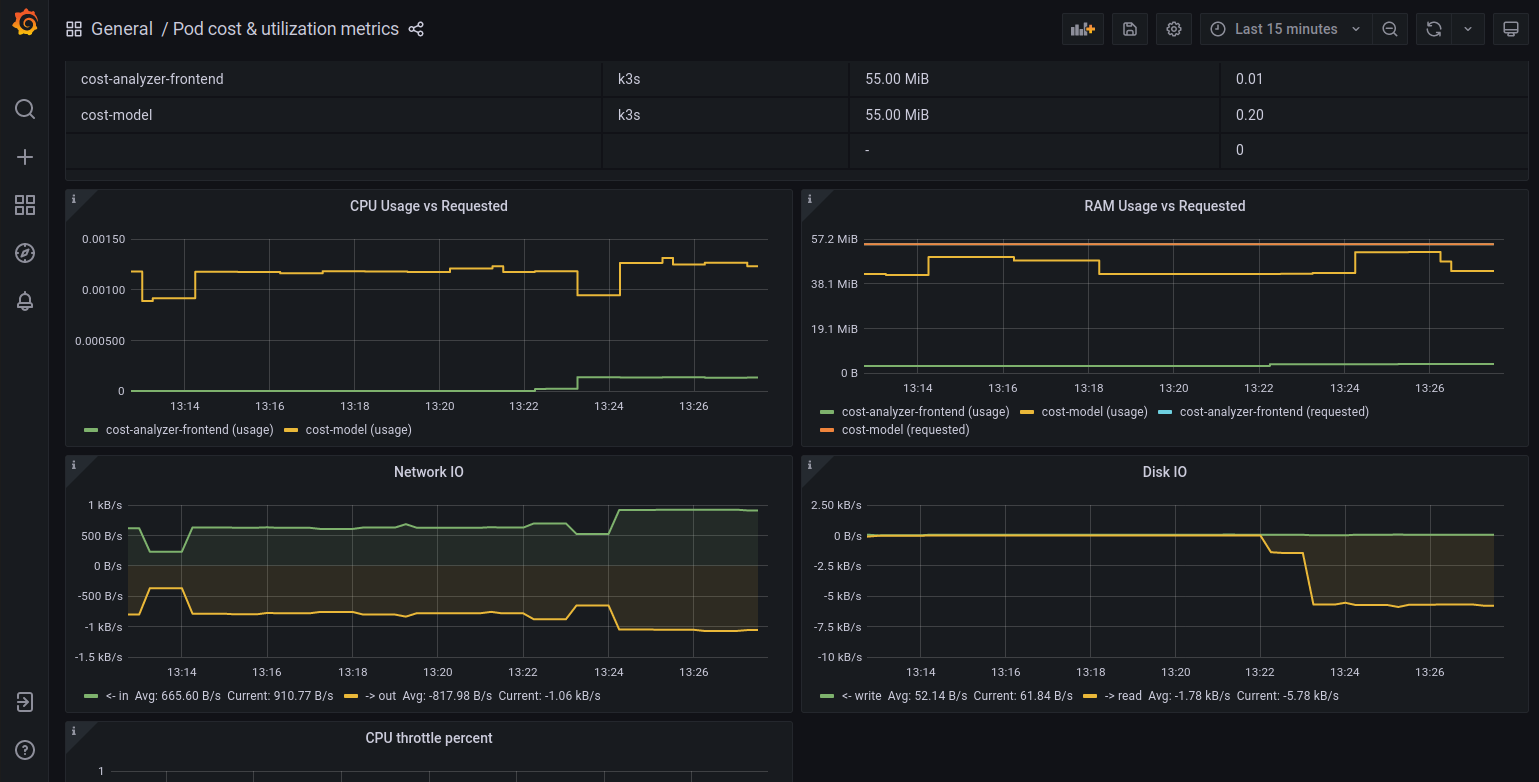The height and width of the screenshot is (782, 1539).
Task: Click the Add panel icon
Action: click(1083, 29)
